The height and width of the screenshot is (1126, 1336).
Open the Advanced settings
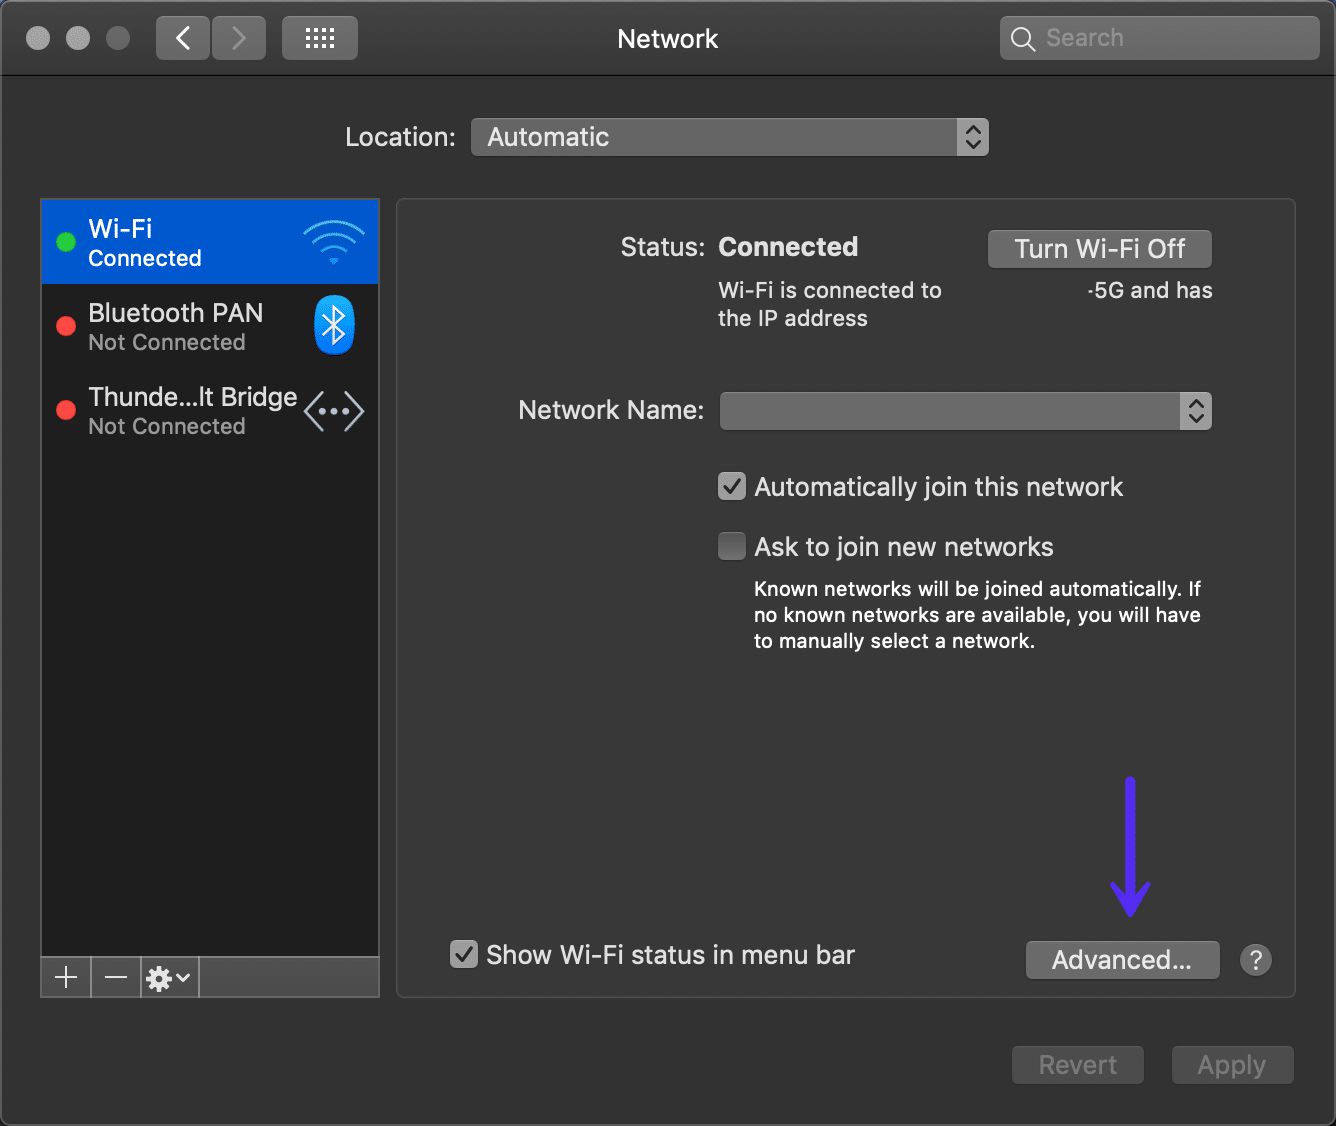[x=1122, y=959]
